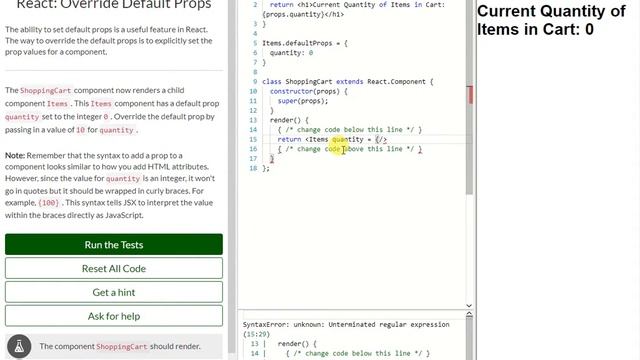The height and width of the screenshot is (360, 640).
Task: Click the SyntaxError message in console
Action: 346,329
